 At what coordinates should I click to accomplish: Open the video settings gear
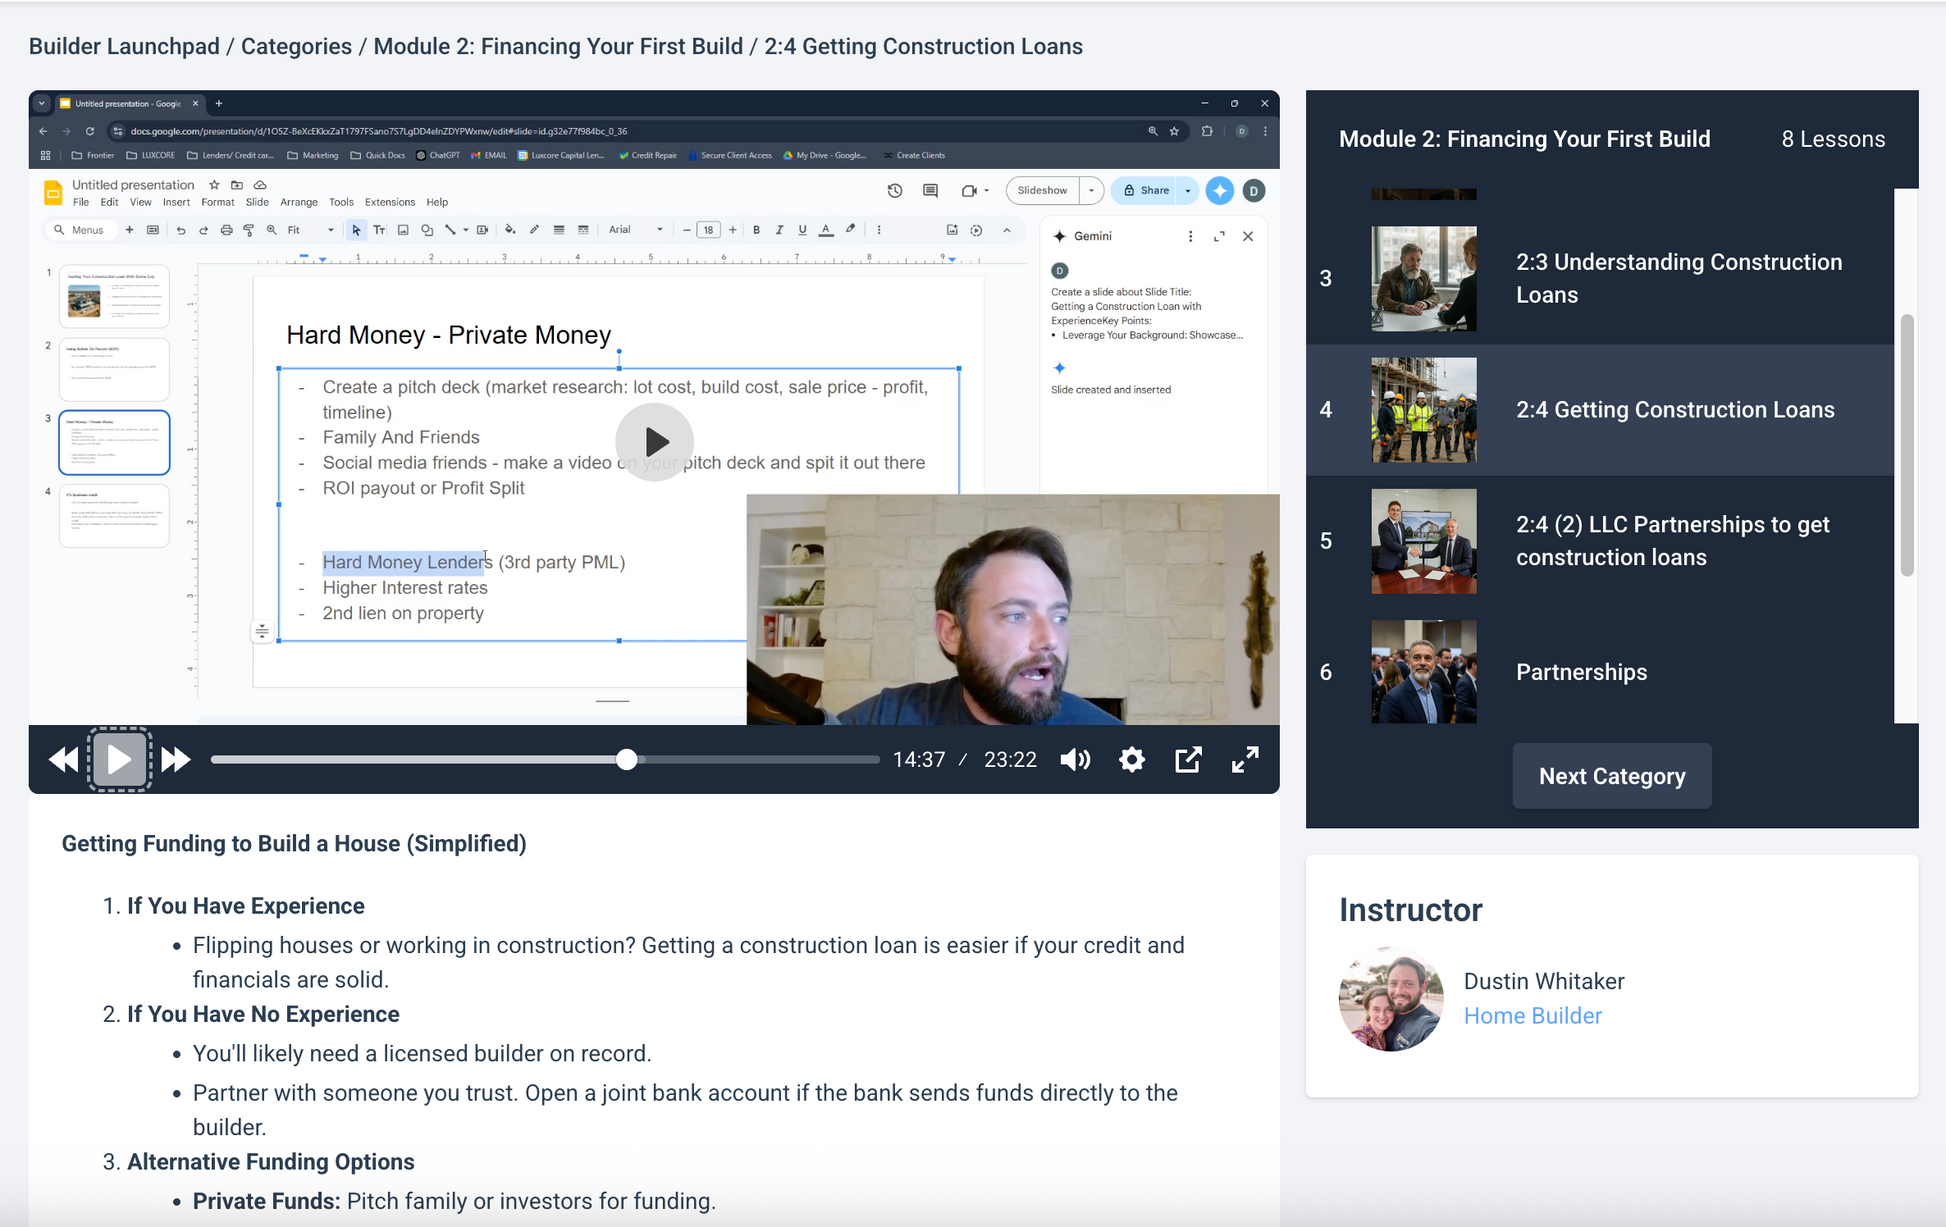coord(1131,760)
